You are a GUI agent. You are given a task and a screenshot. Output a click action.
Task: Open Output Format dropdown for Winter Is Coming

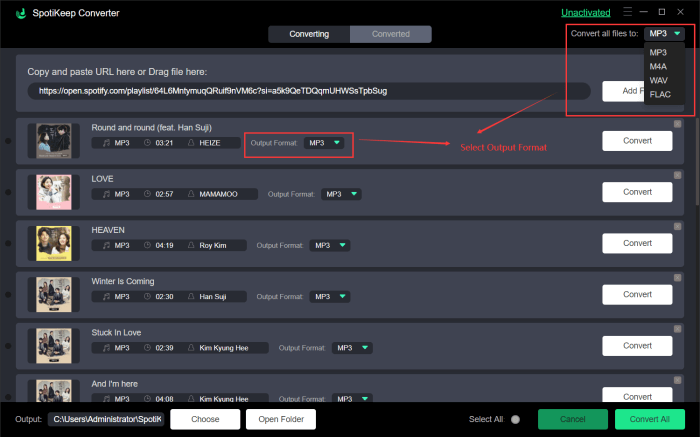click(329, 296)
